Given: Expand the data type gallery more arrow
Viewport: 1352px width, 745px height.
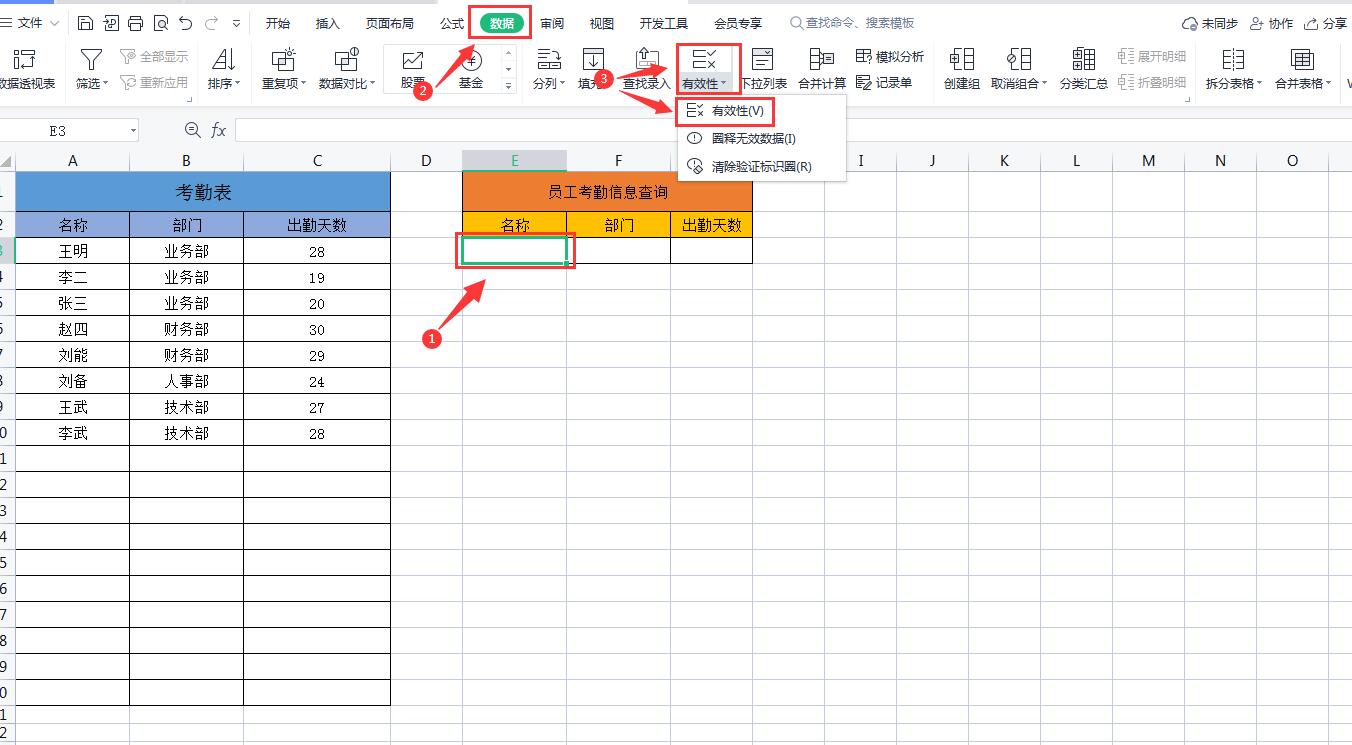Looking at the screenshot, I should pos(508,87).
